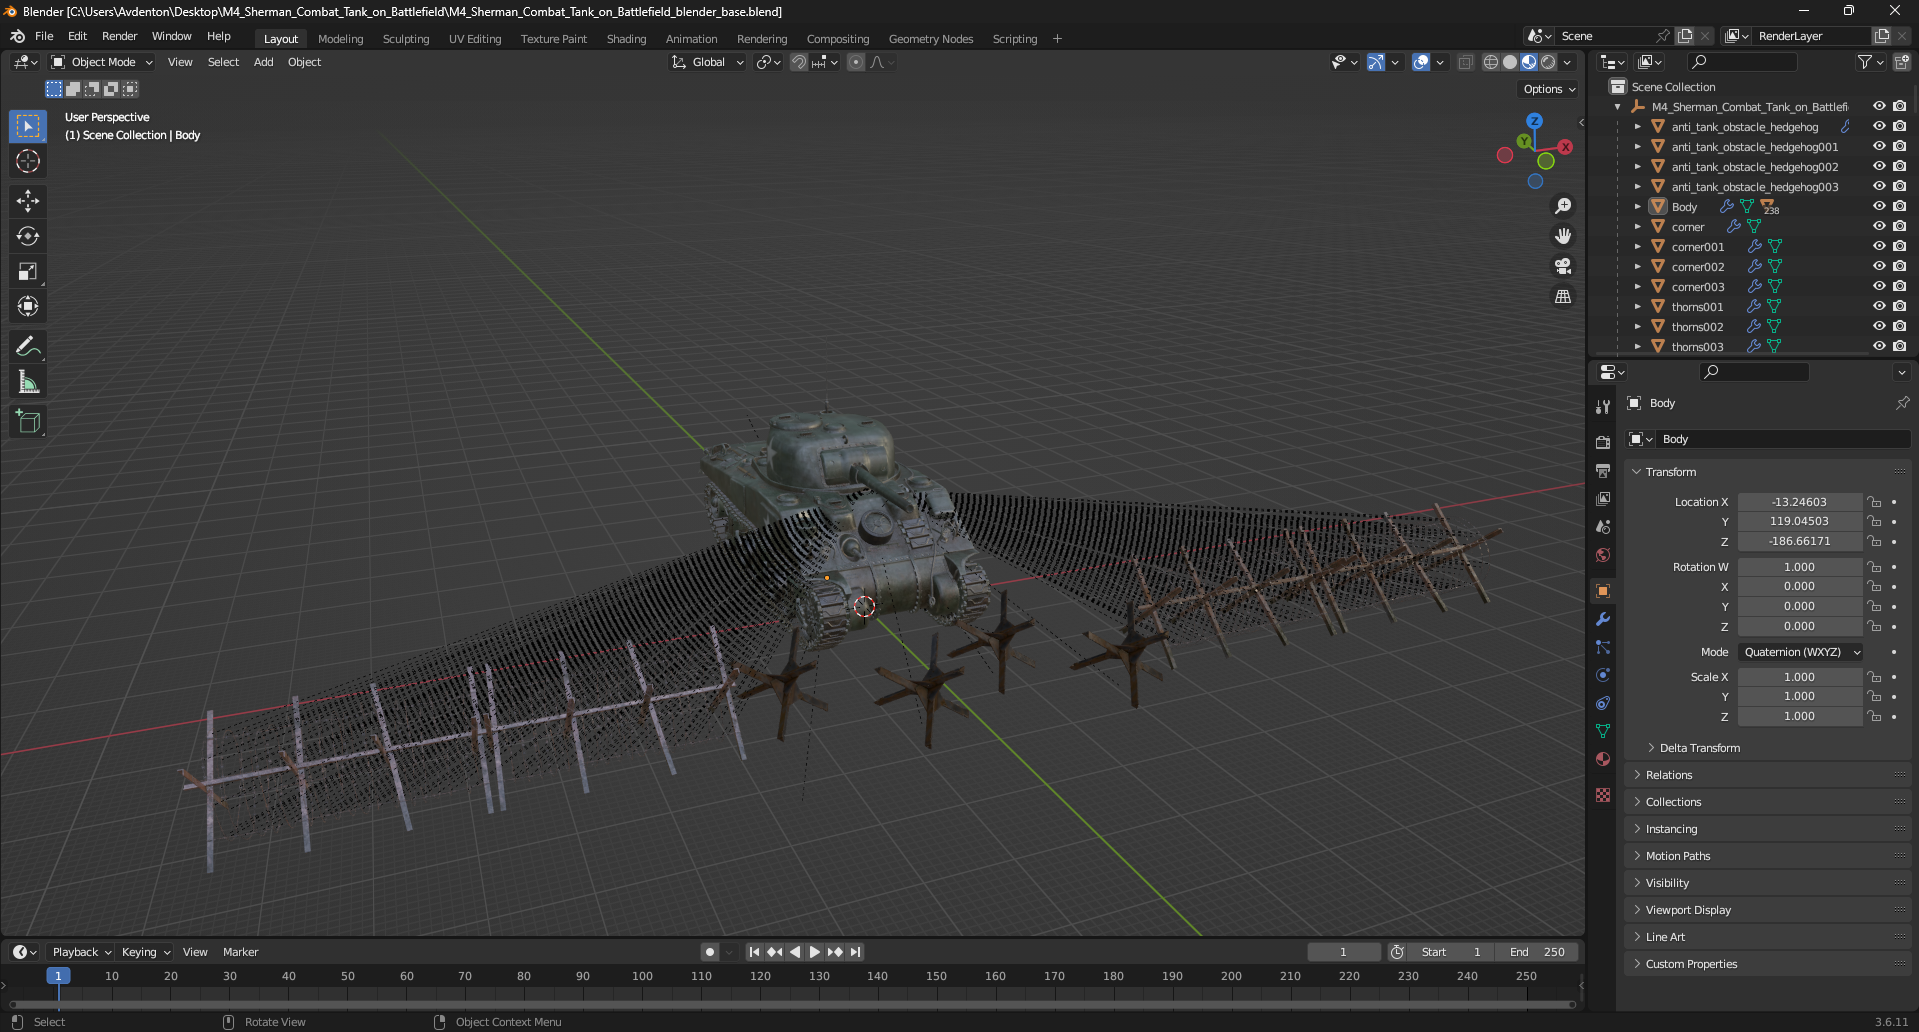
Task: Open the View Layer properties tab
Action: click(1603, 498)
